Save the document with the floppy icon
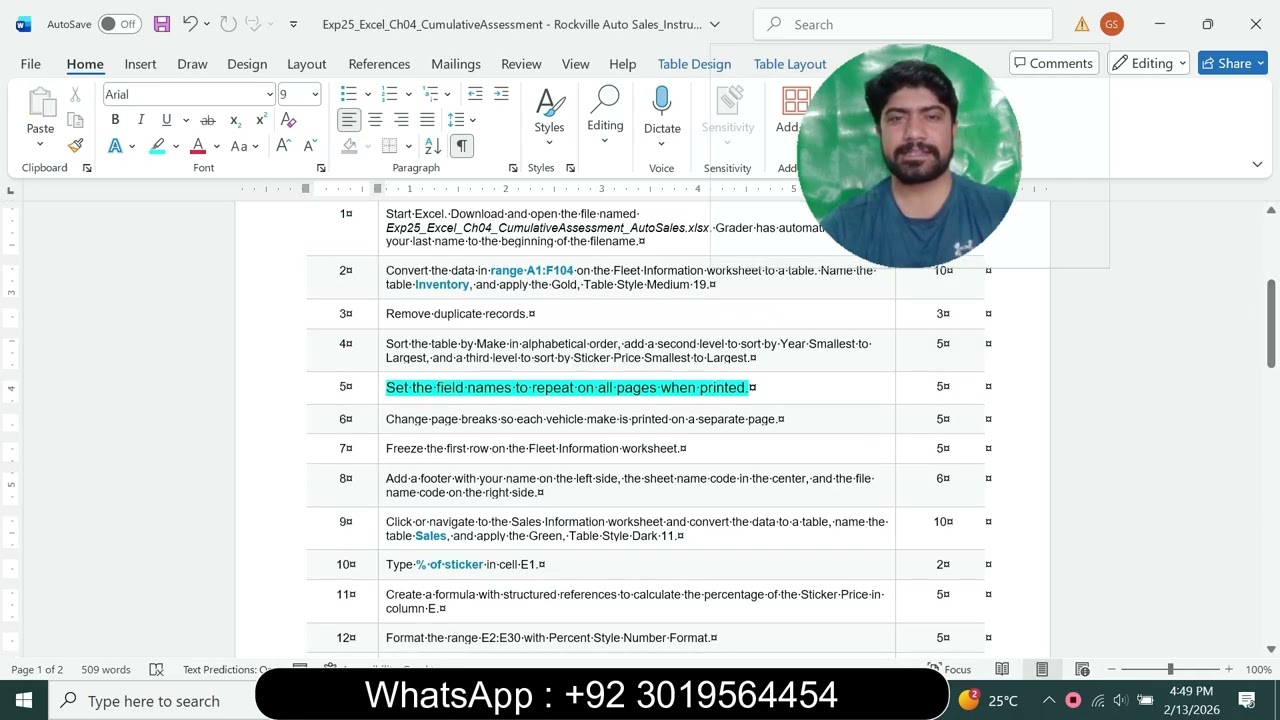Viewport: 1280px width, 720px height. coord(161,24)
